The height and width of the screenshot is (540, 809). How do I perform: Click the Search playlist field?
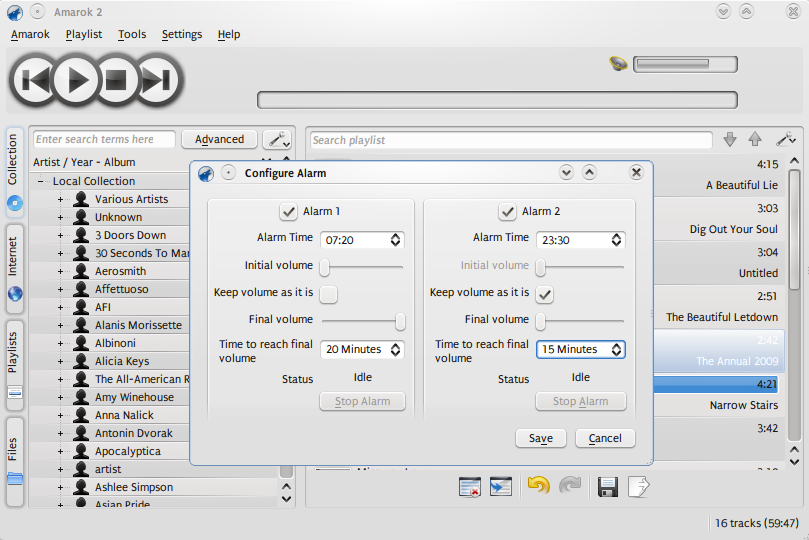pyautogui.click(x=511, y=140)
